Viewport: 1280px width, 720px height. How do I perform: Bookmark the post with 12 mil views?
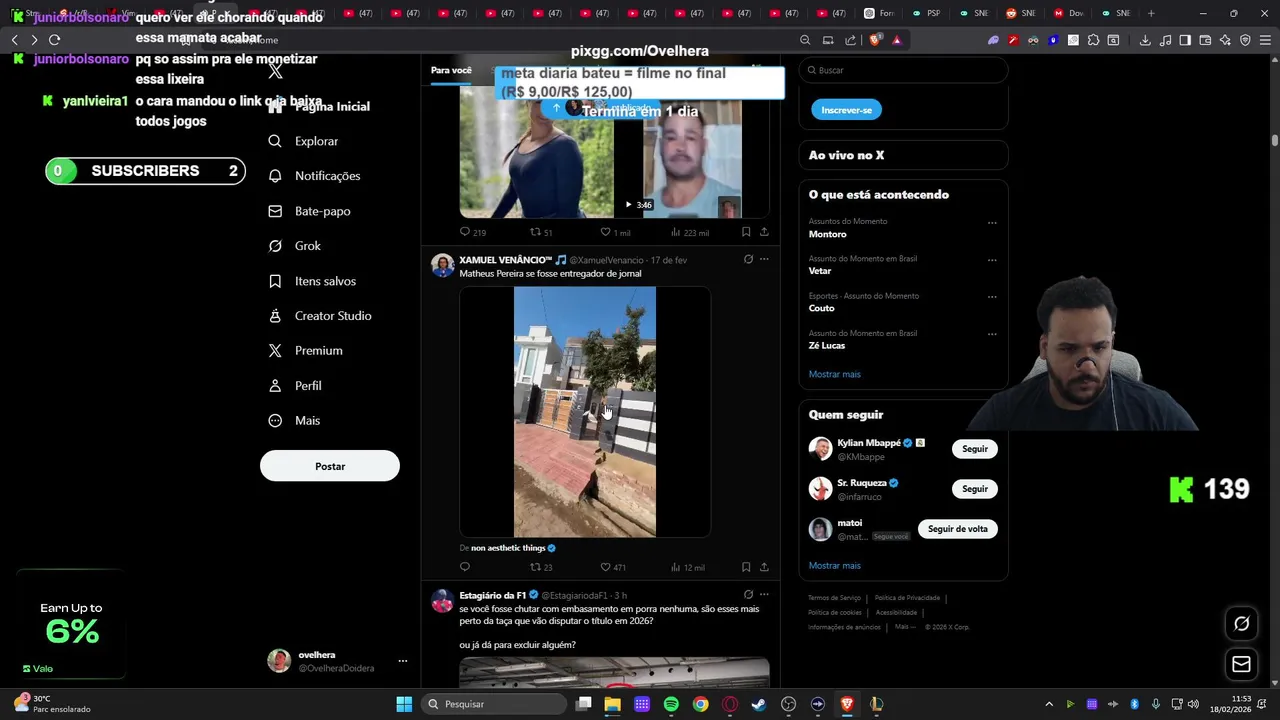pyautogui.click(x=746, y=567)
